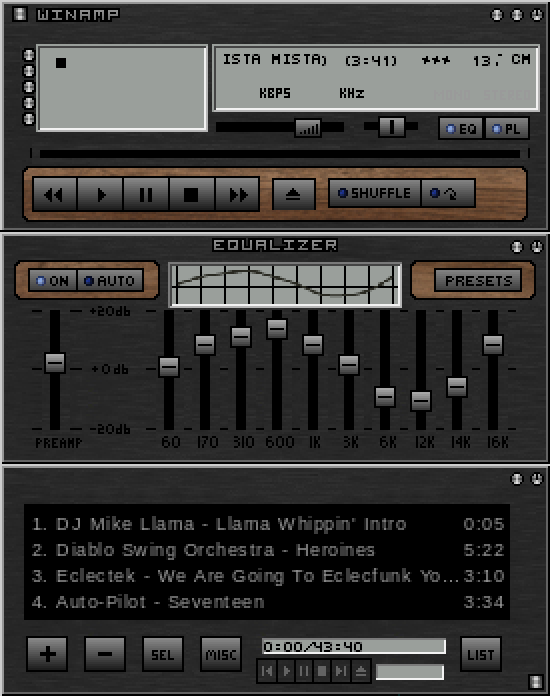Image resolution: width=550 pixels, height=696 pixels.
Task: Start playback with the main Play button
Action: click(100, 194)
